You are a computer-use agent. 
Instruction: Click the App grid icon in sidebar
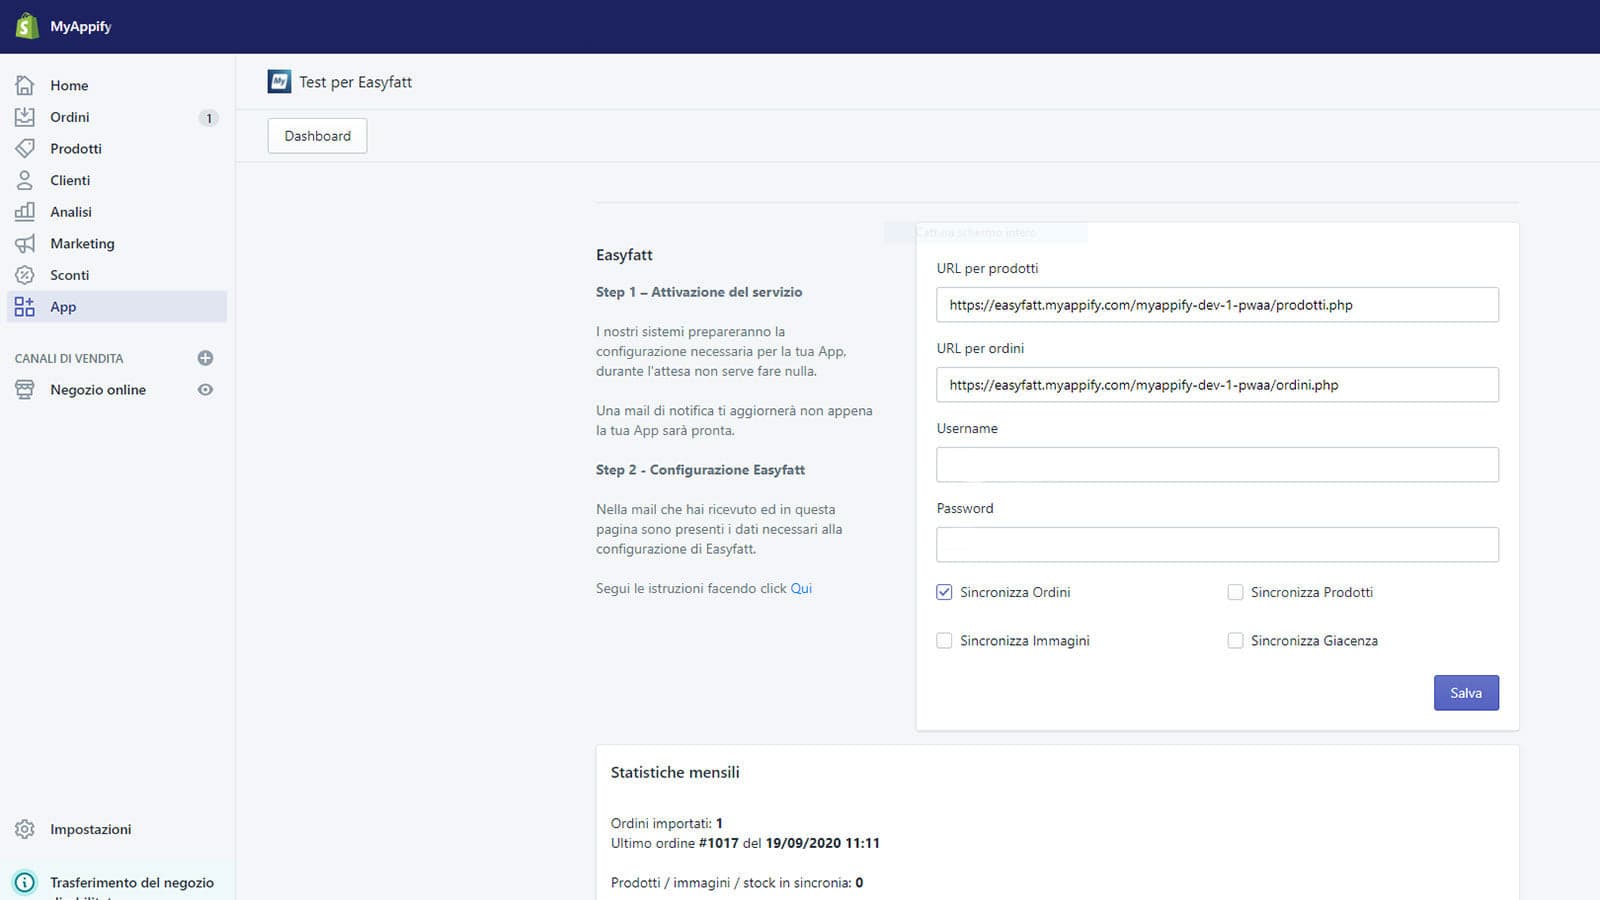(x=24, y=306)
